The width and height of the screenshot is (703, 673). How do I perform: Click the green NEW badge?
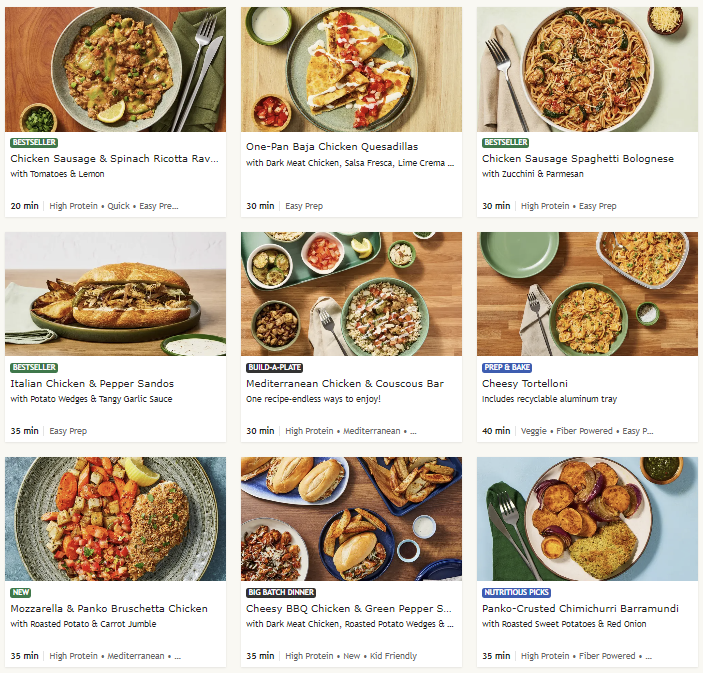[20, 593]
